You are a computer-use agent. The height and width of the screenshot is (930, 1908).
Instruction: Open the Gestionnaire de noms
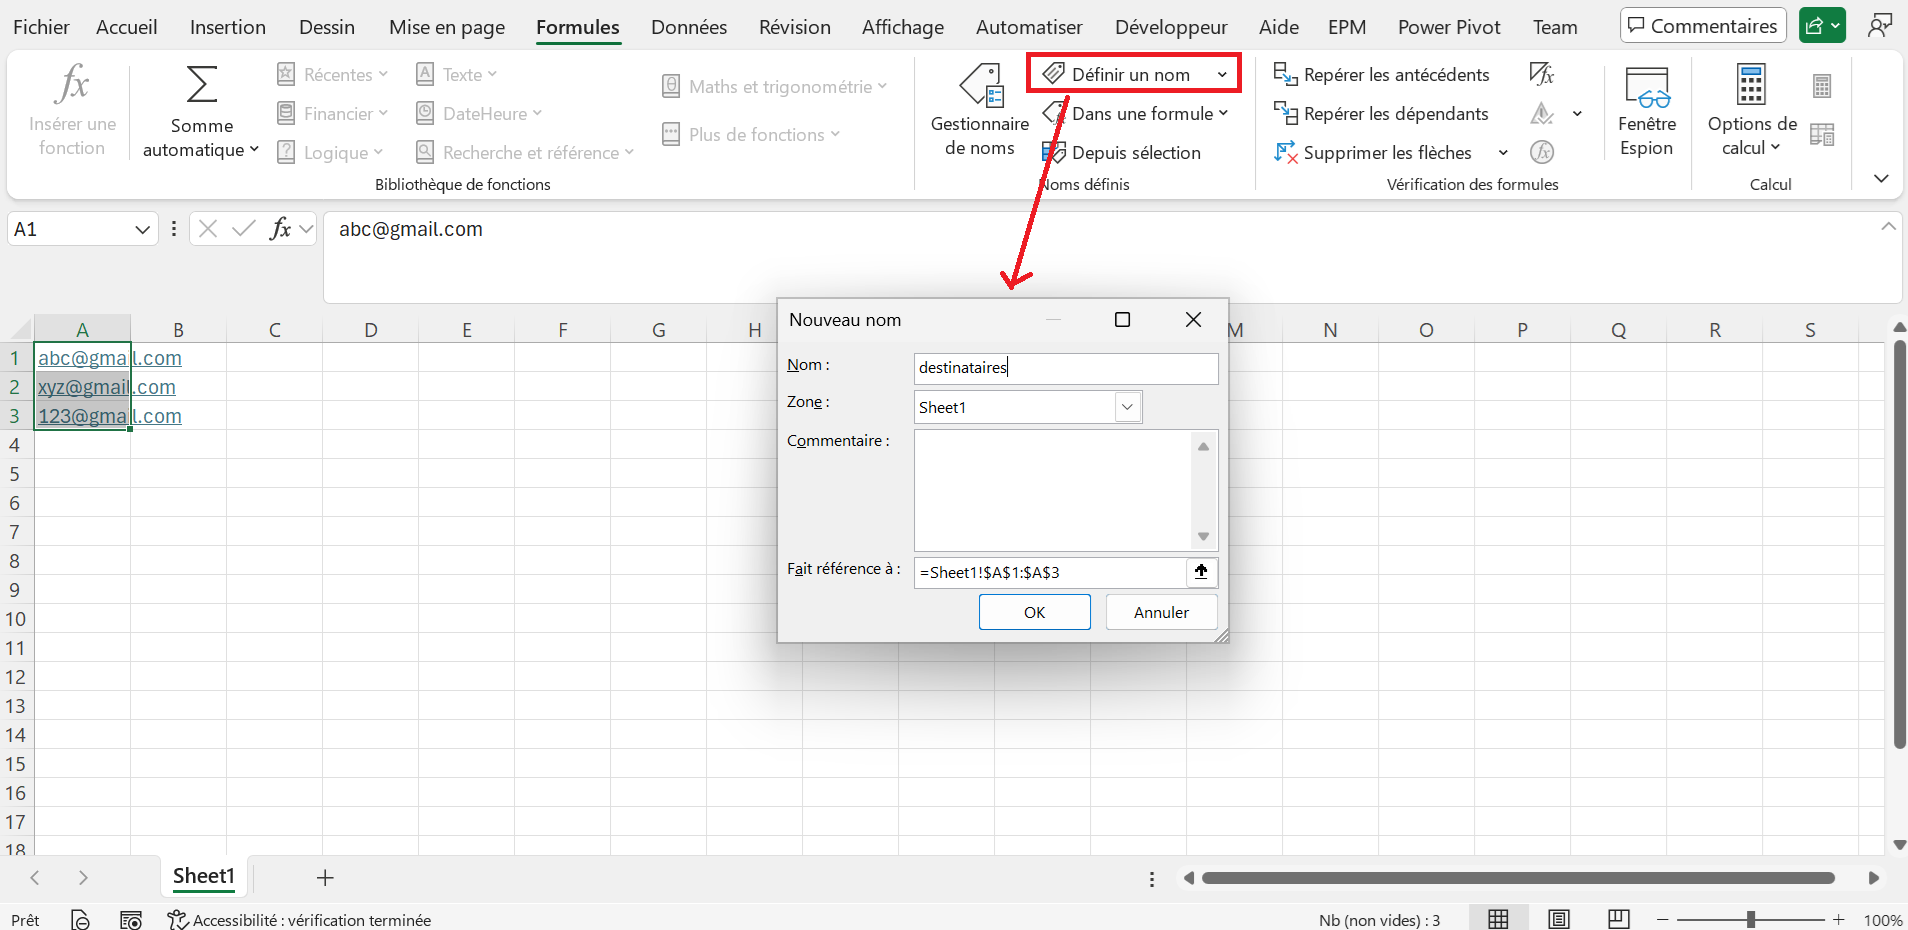pos(980,111)
